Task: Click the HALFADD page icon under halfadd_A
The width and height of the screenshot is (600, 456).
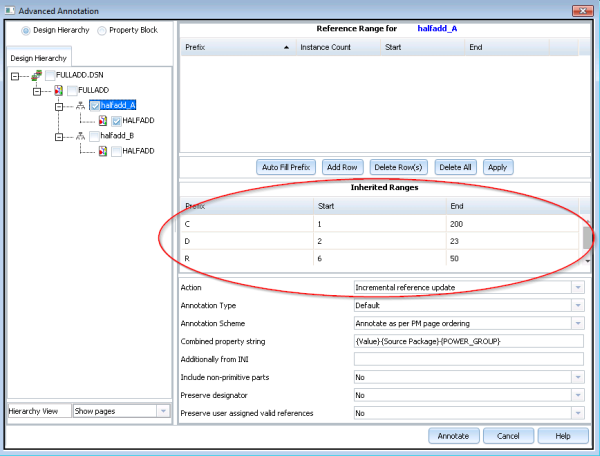Action: point(102,120)
